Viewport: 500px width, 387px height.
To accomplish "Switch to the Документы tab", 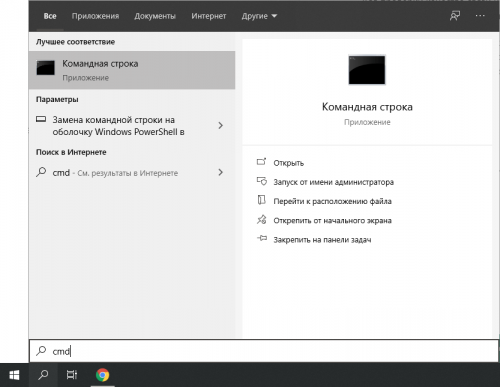I will [155, 16].
